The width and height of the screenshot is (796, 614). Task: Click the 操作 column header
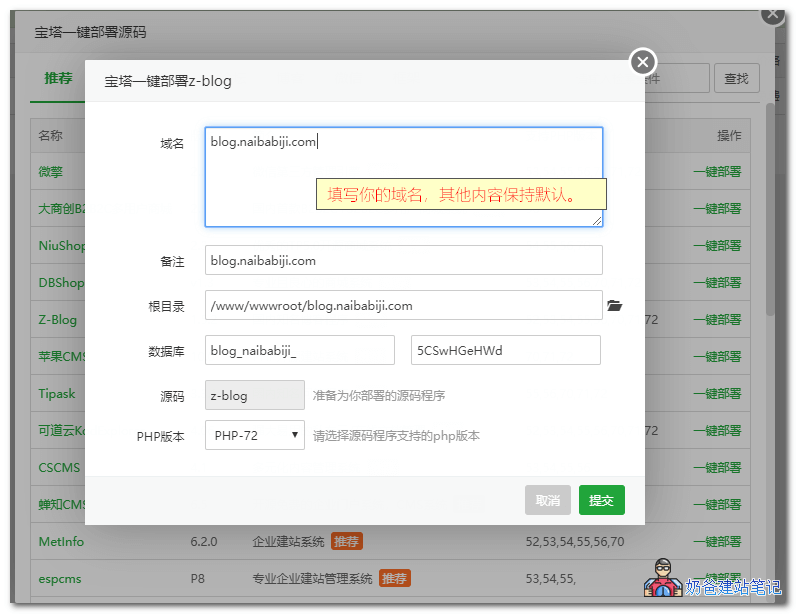pos(729,136)
